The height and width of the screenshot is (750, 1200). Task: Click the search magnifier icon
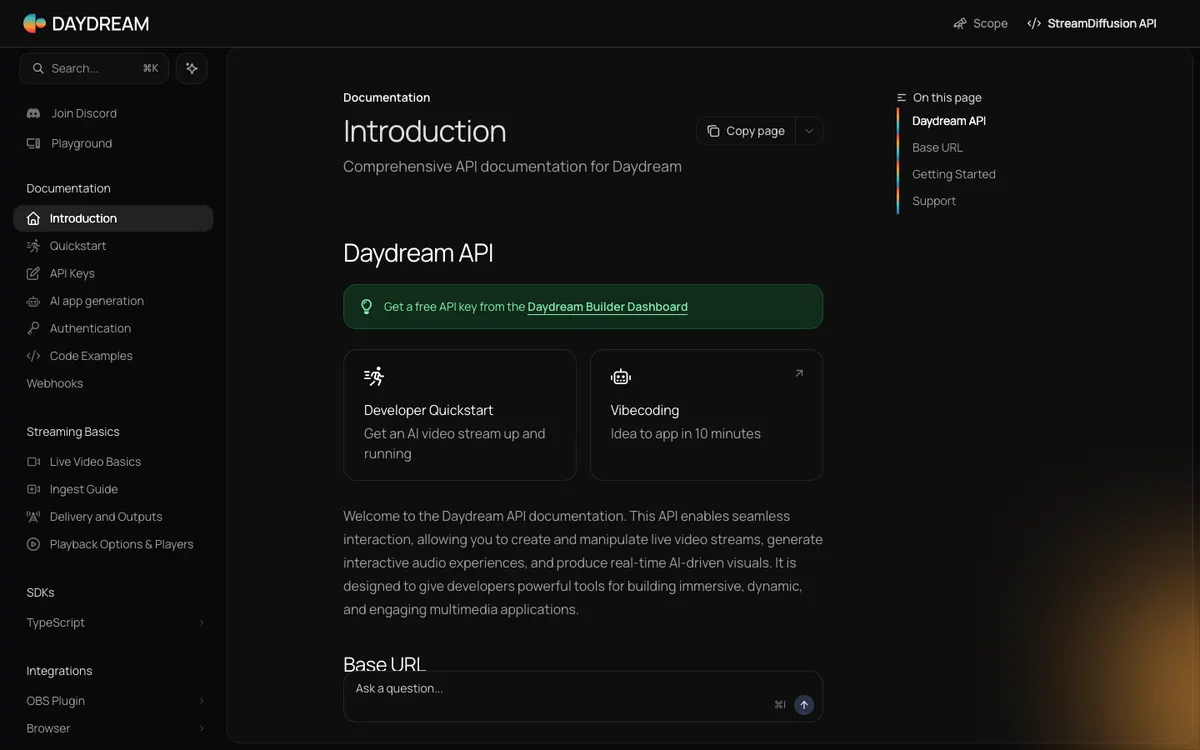(38, 68)
